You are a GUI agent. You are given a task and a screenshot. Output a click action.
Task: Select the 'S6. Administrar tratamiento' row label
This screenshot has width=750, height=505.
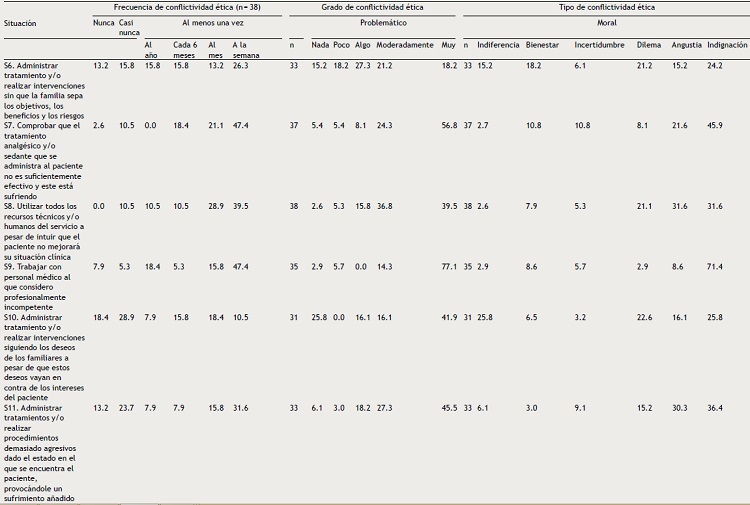[x=44, y=90]
